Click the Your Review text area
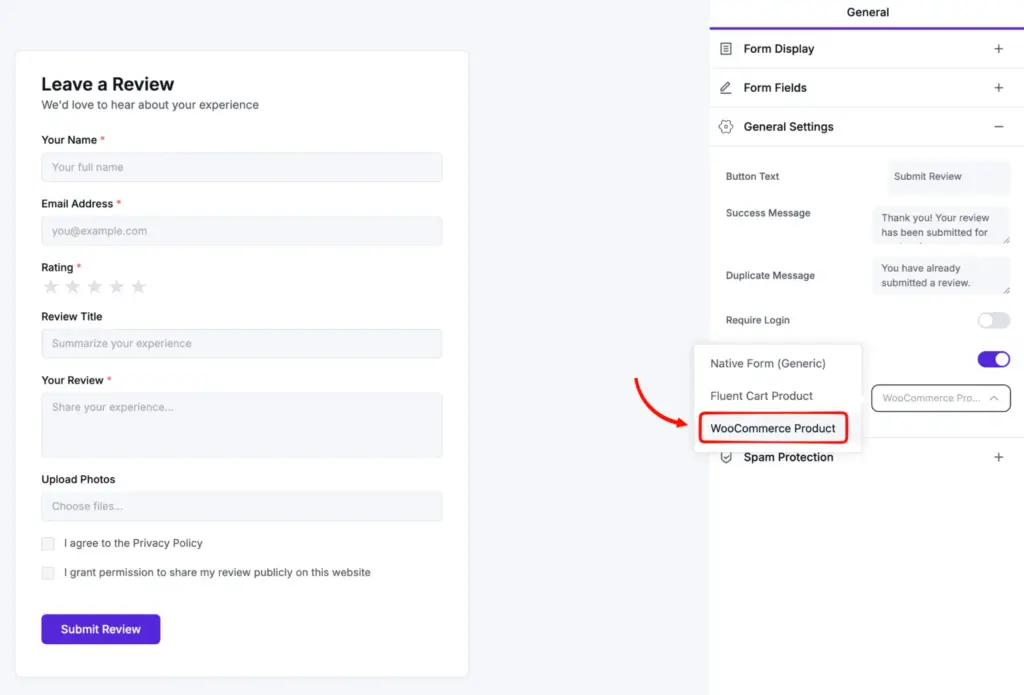 point(242,425)
